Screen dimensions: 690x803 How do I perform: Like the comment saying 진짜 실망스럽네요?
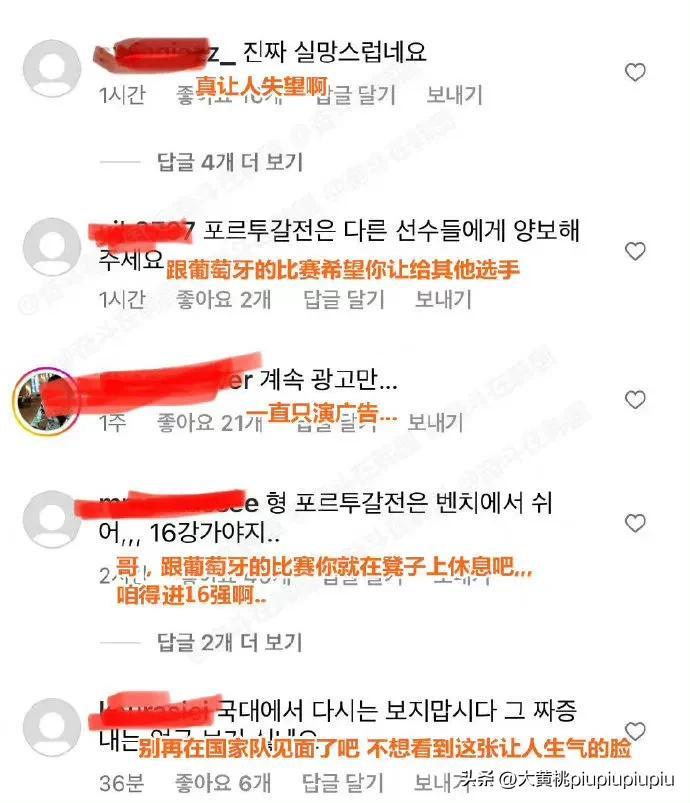[x=635, y=72]
